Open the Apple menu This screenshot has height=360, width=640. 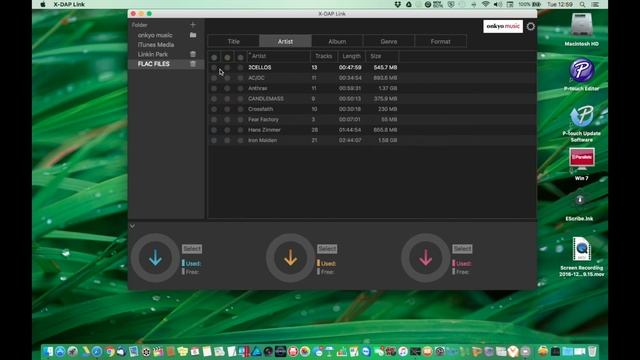[43, 4]
